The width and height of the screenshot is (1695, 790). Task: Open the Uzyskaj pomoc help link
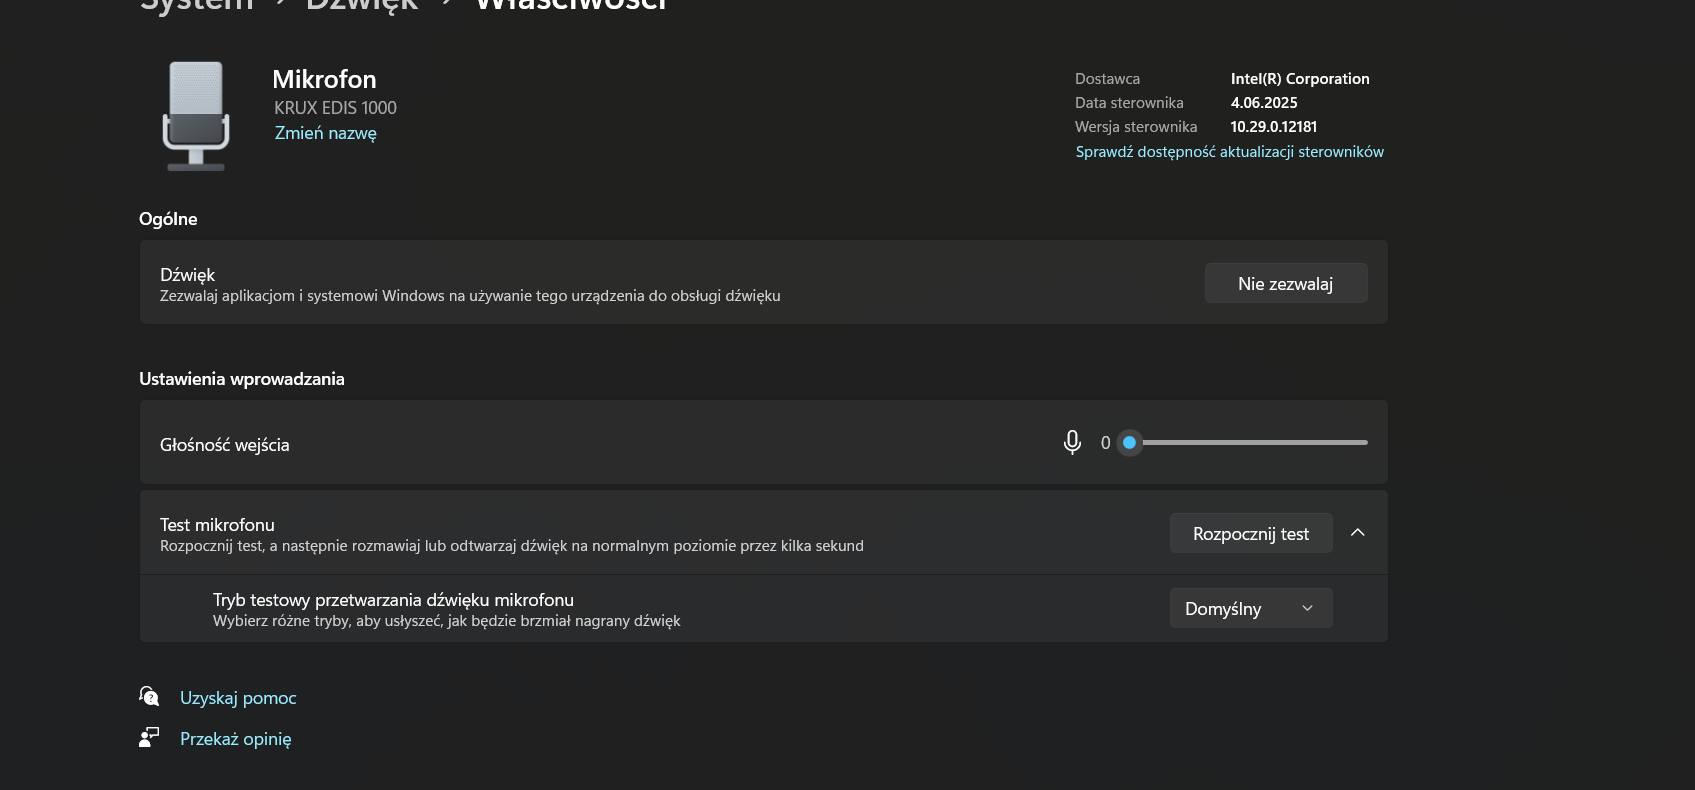[x=238, y=698]
